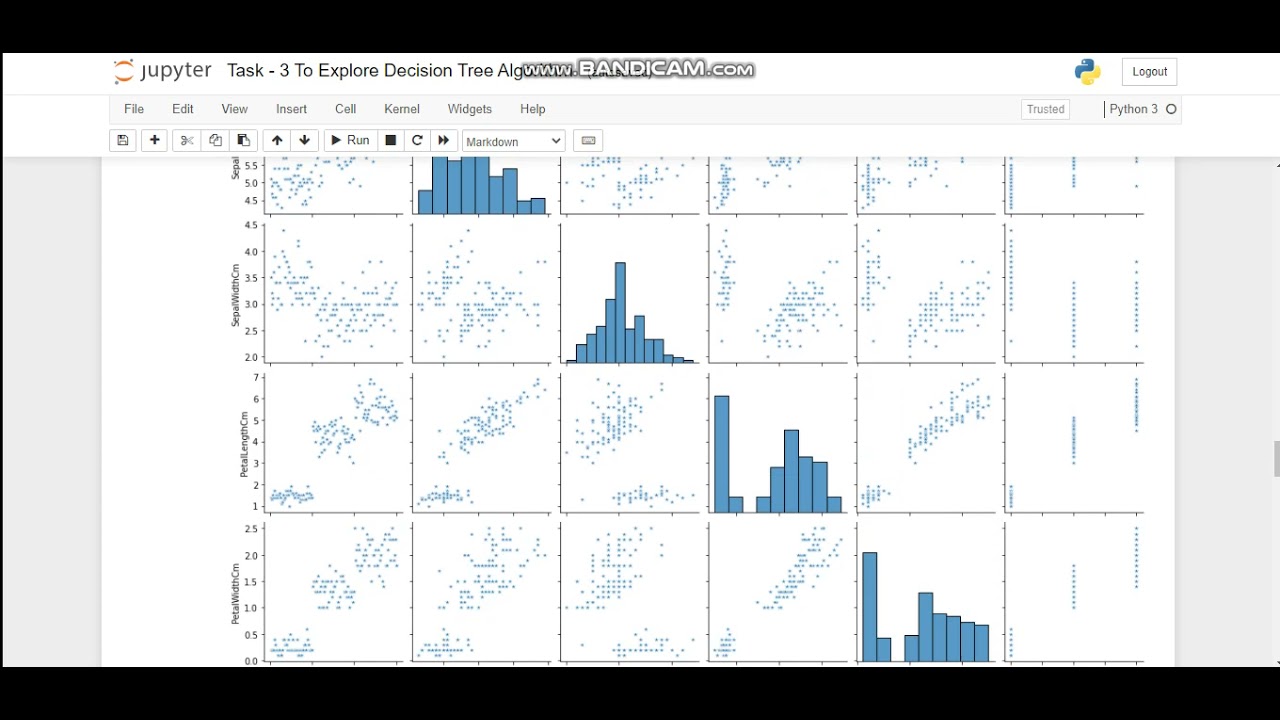The height and width of the screenshot is (720, 1280).
Task: Open the File menu
Action: coord(134,109)
